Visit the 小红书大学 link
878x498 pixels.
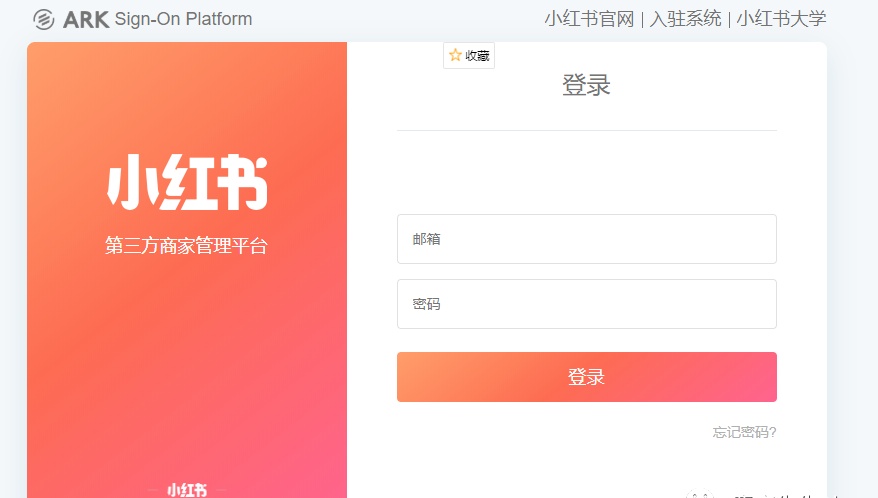click(x=781, y=19)
